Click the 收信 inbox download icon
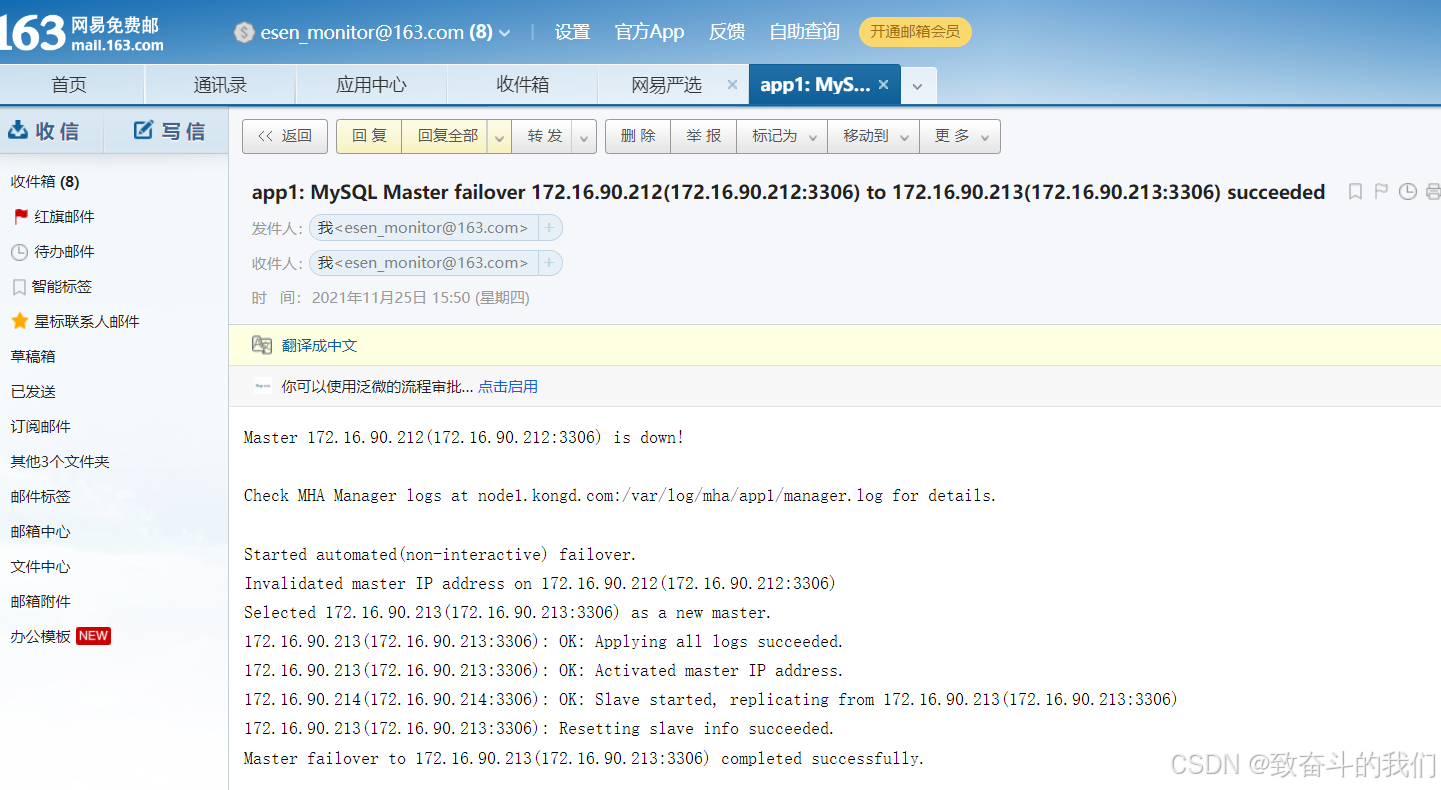 click(x=18, y=130)
